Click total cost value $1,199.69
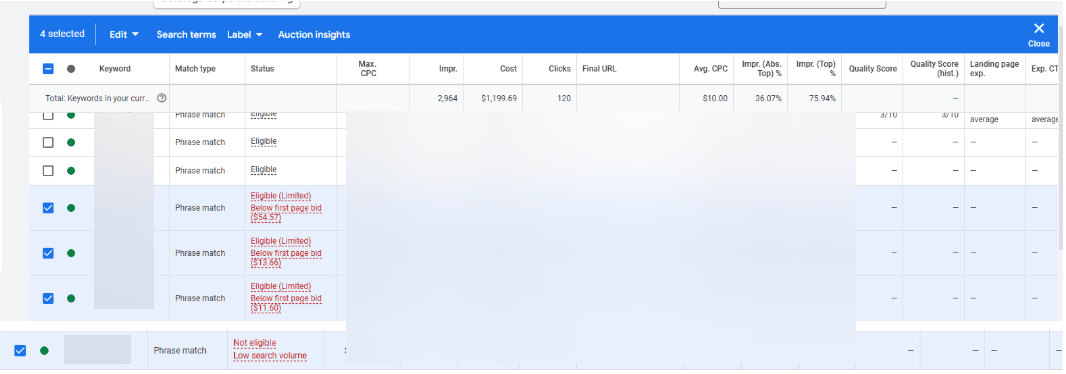1066x374 pixels. point(499,98)
